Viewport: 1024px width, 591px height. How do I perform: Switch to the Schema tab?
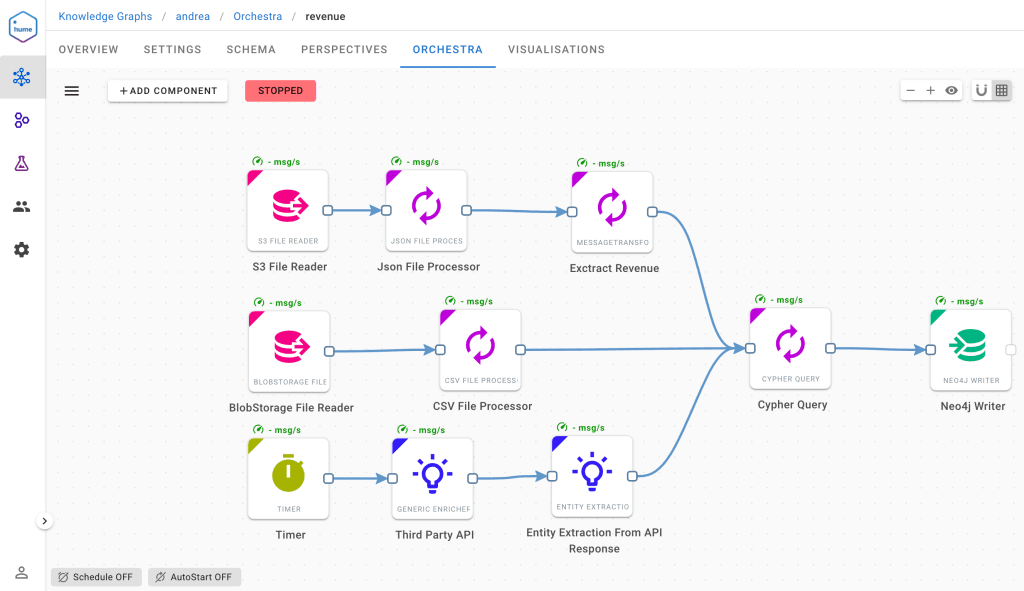(251, 49)
